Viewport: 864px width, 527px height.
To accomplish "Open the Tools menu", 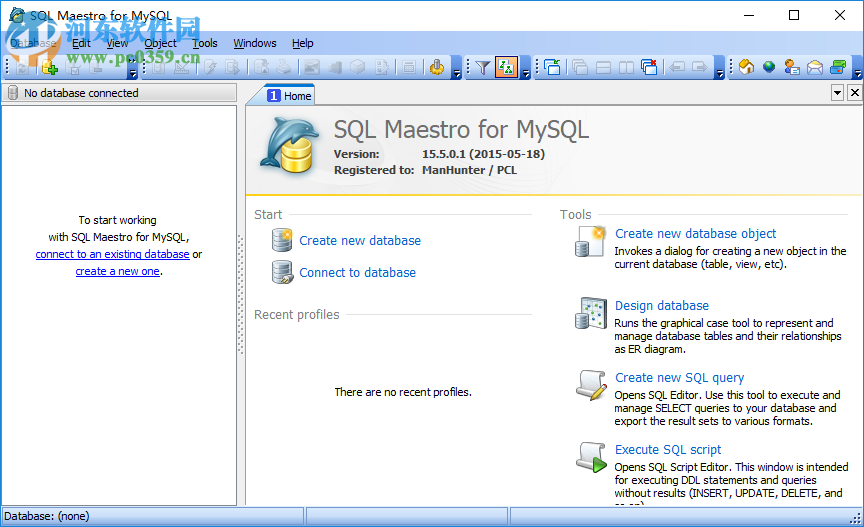I will click(x=204, y=43).
